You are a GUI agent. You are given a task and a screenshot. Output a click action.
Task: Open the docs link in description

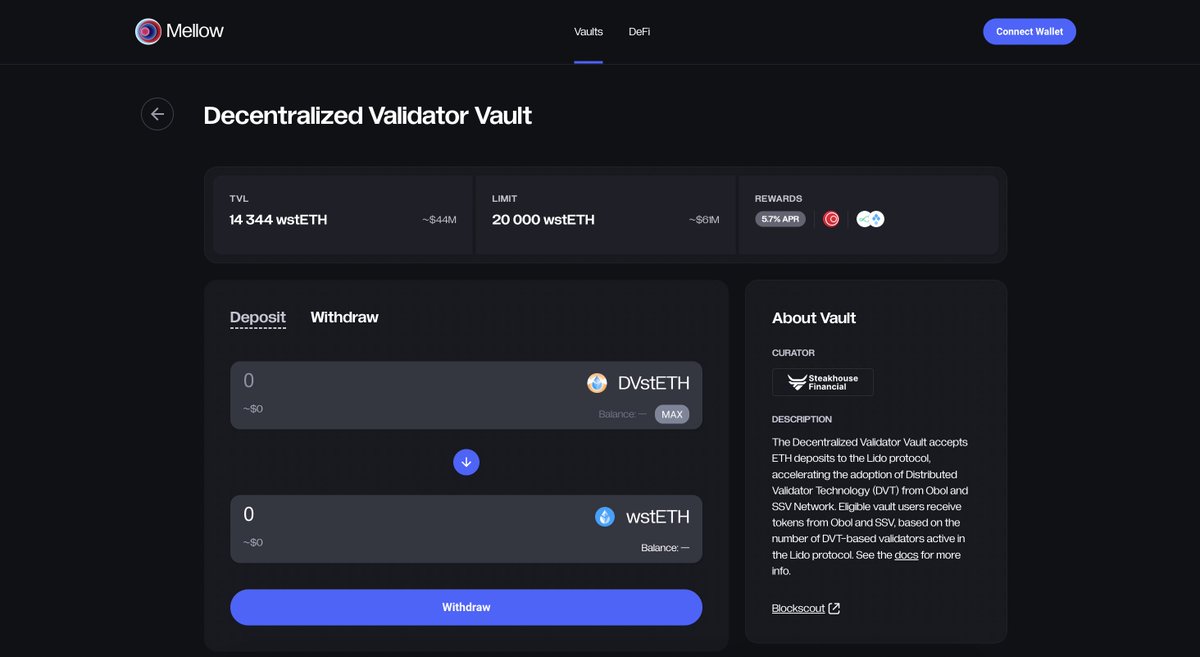[x=906, y=555]
